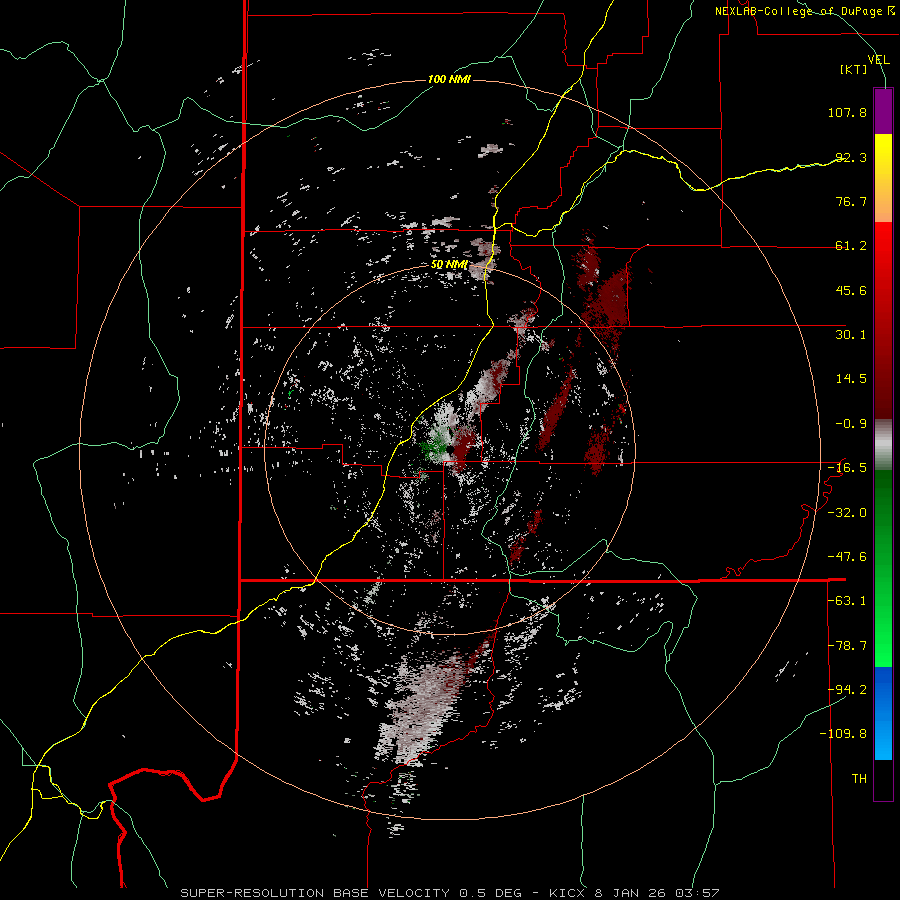Click the [KT] units label

point(854,69)
